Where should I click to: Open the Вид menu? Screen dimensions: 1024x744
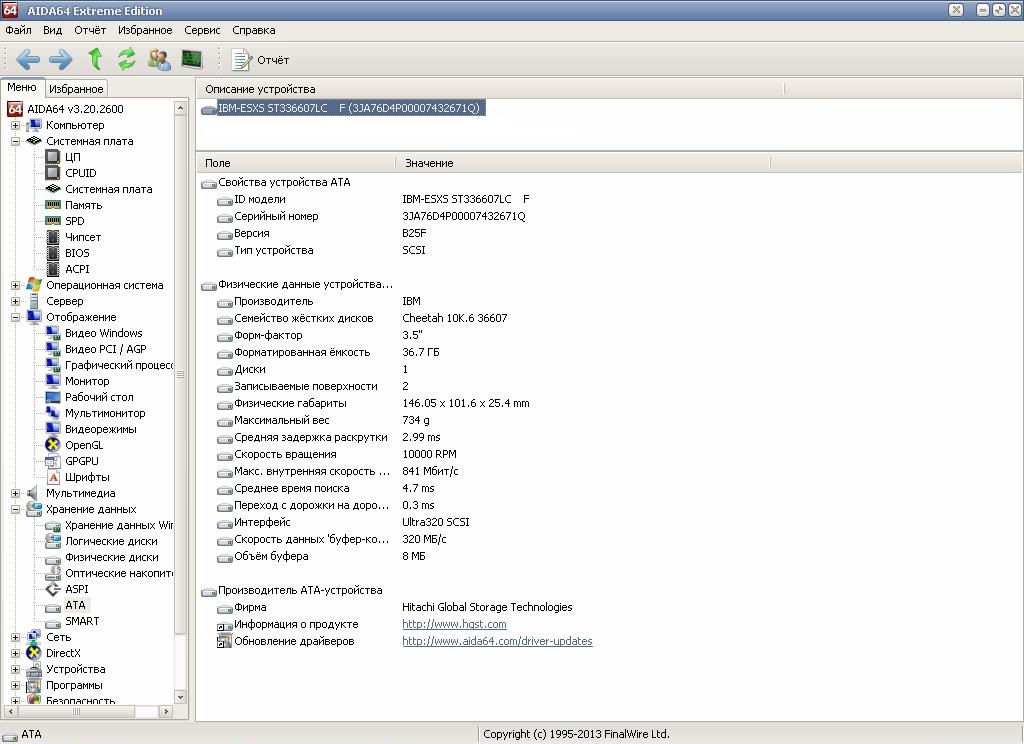point(52,30)
